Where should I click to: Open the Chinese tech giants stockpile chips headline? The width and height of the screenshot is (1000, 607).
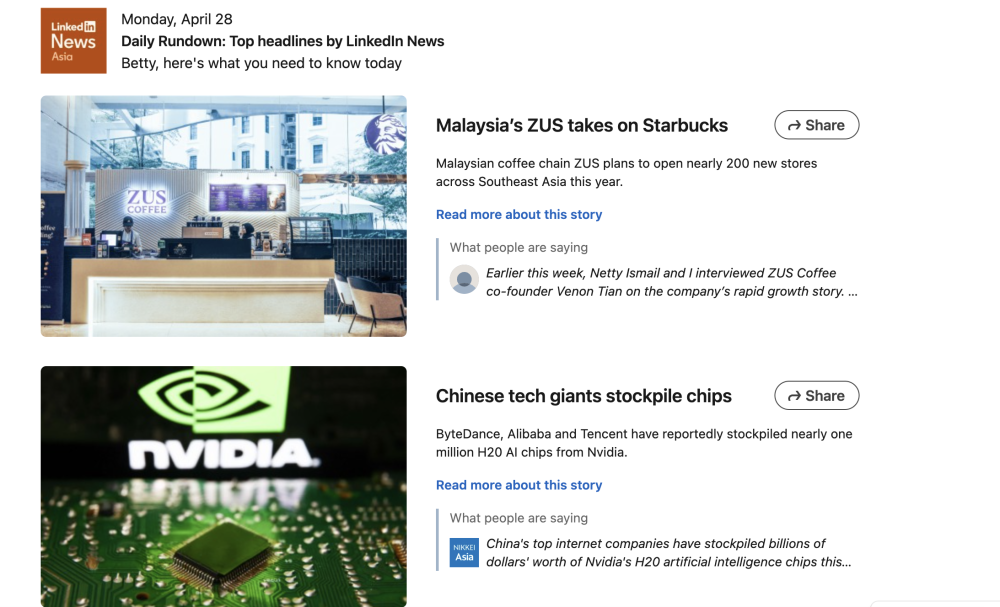(x=584, y=396)
